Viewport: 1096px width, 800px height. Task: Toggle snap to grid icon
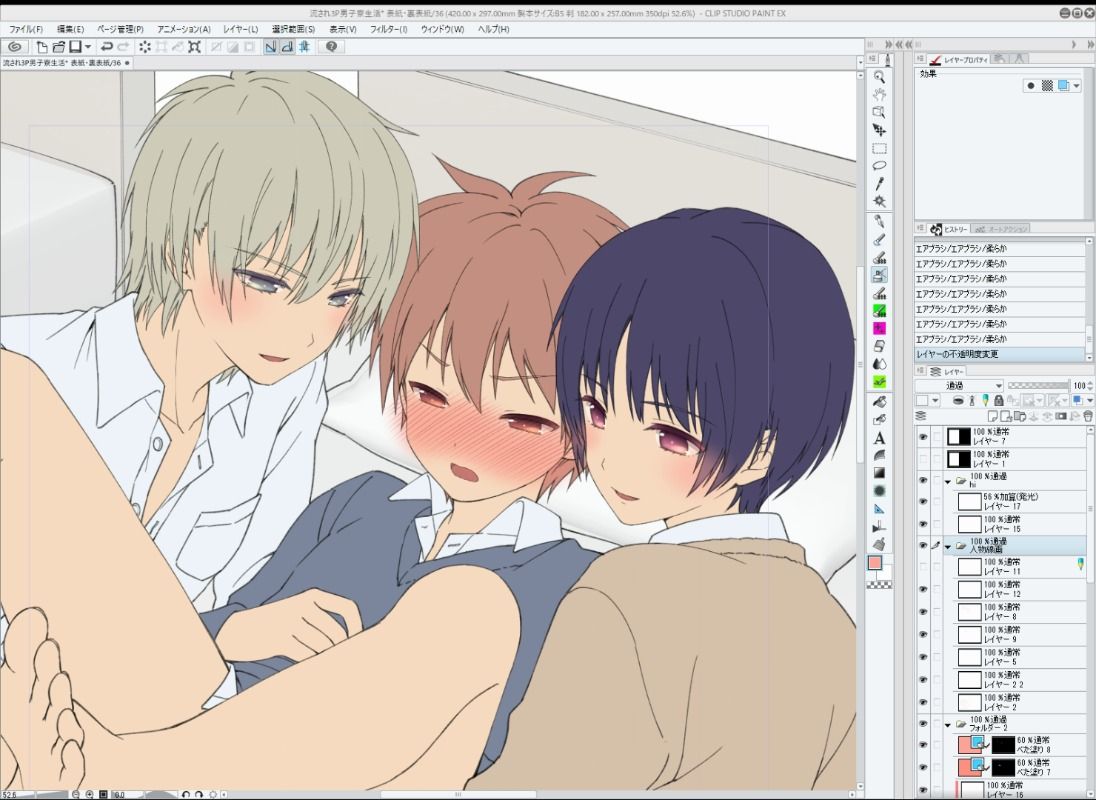coord(305,47)
